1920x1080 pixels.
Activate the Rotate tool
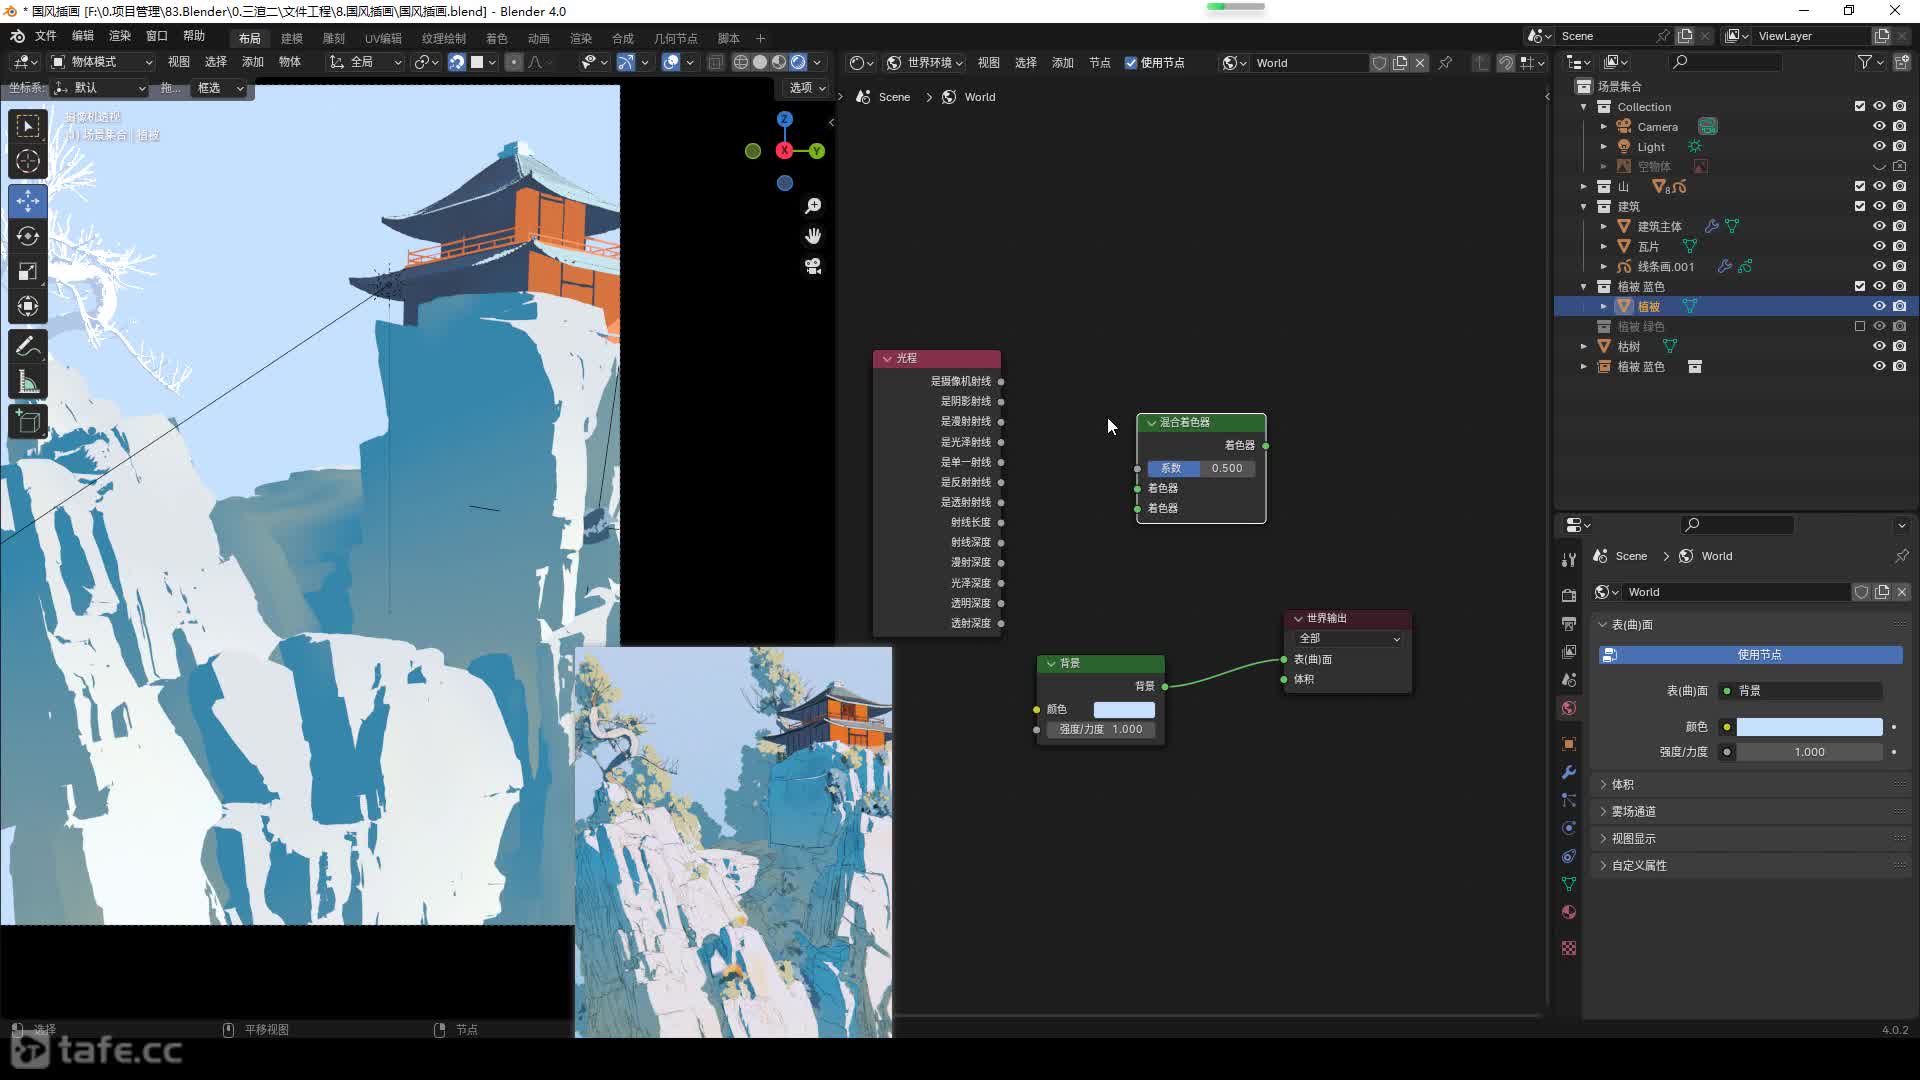click(28, 236)
